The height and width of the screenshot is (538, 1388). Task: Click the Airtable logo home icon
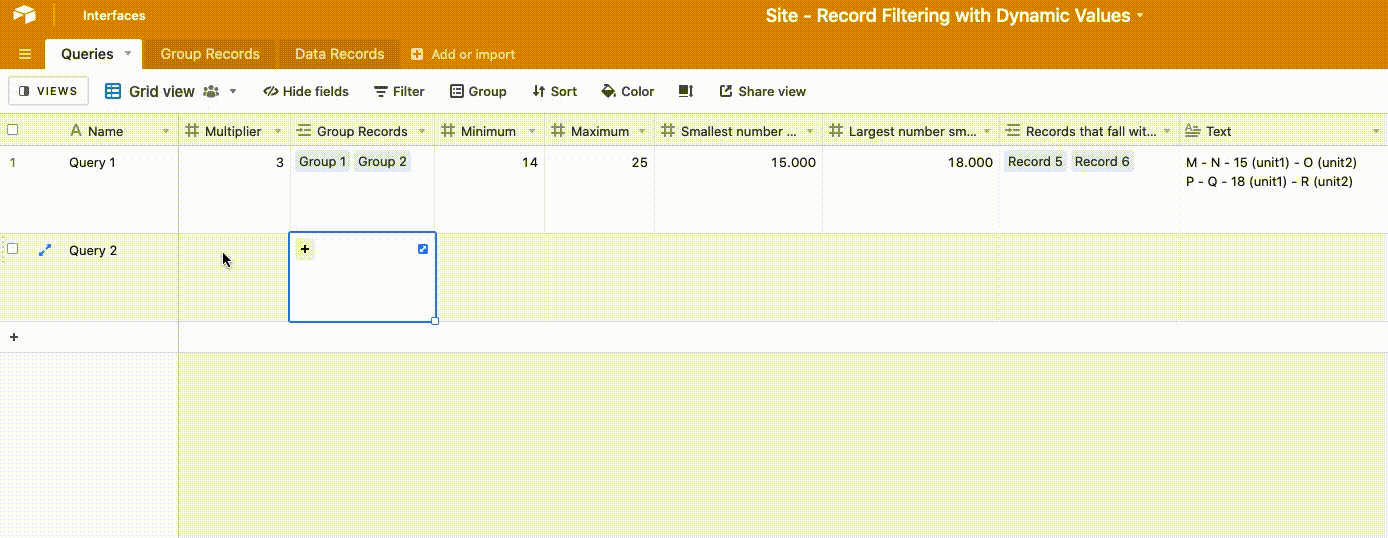(24, 15)
